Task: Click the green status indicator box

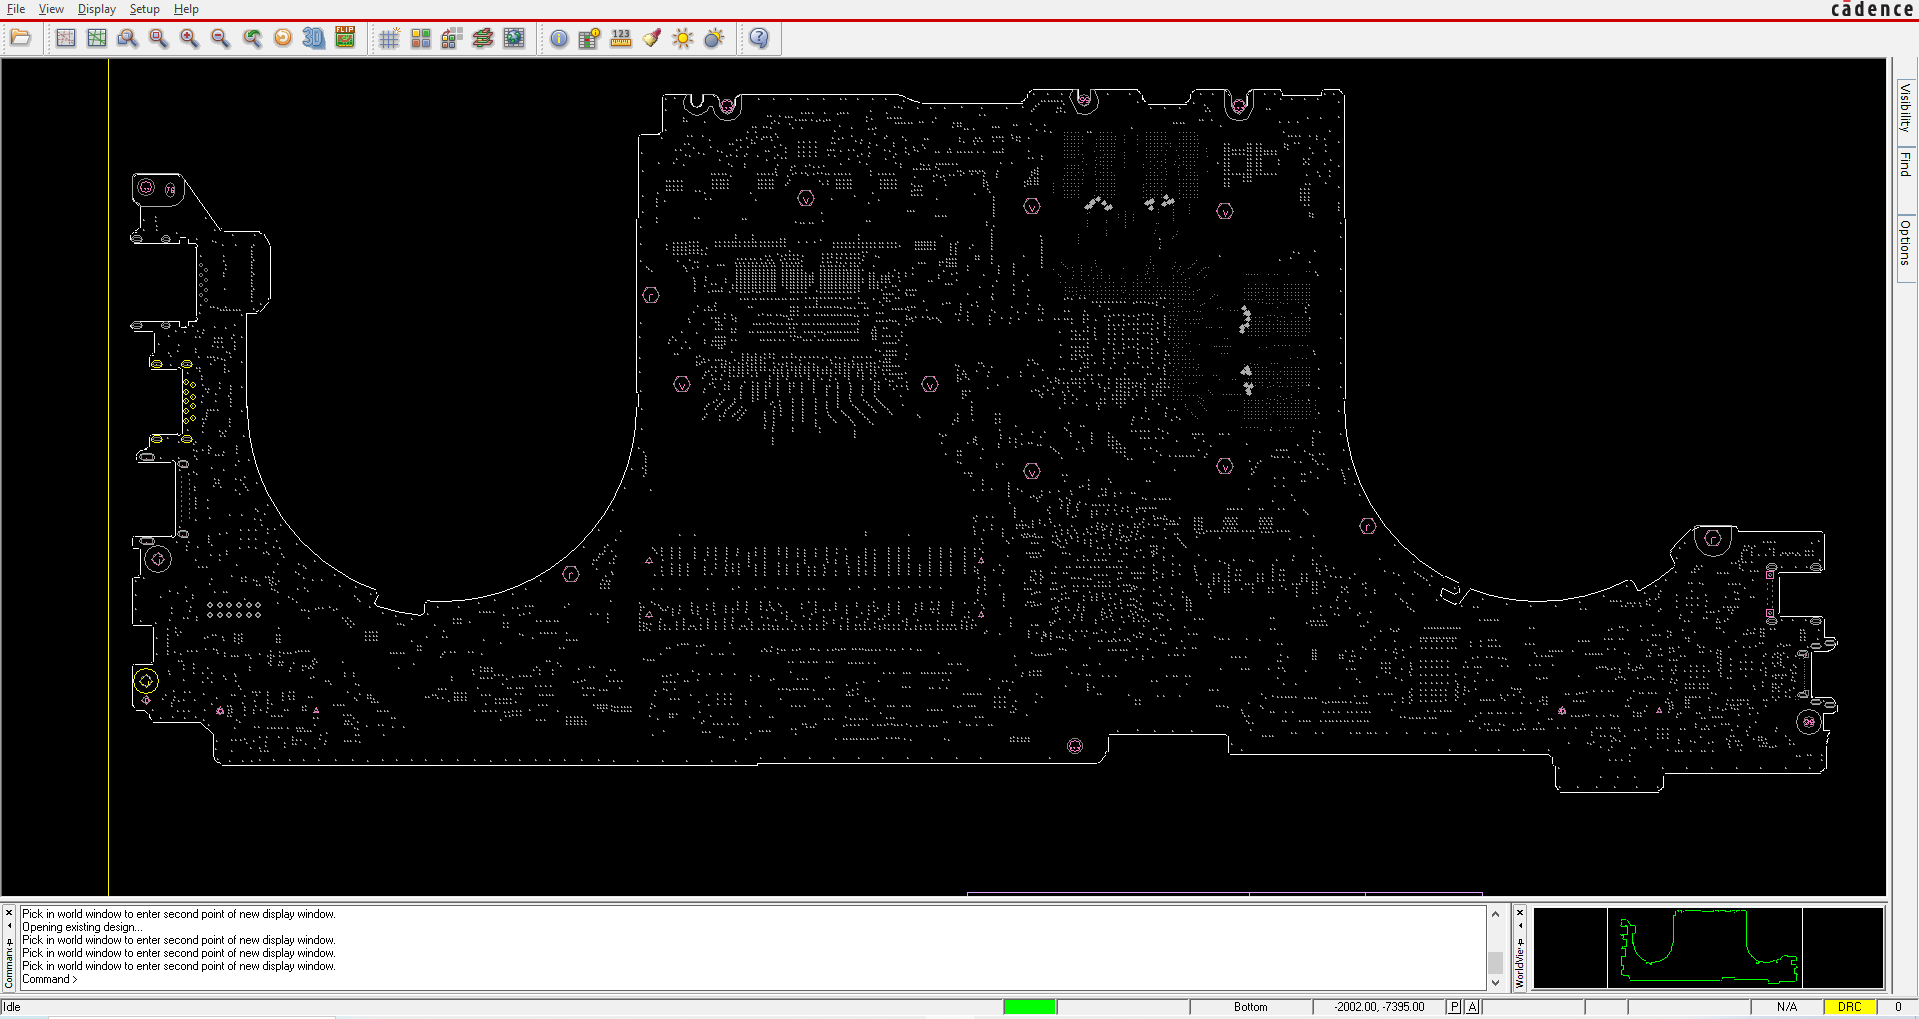Action: (1030, 1007)
